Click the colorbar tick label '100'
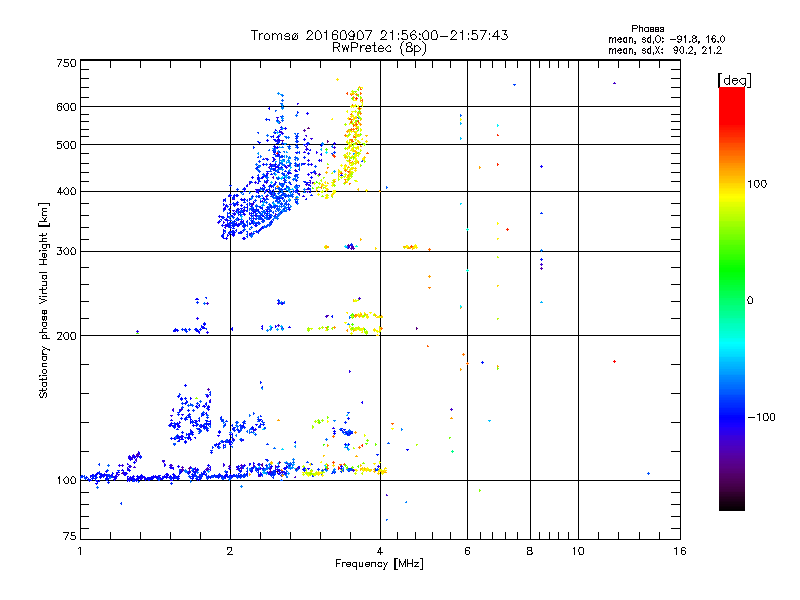Screen dimensions: 800x600 [x=757, y=184]
